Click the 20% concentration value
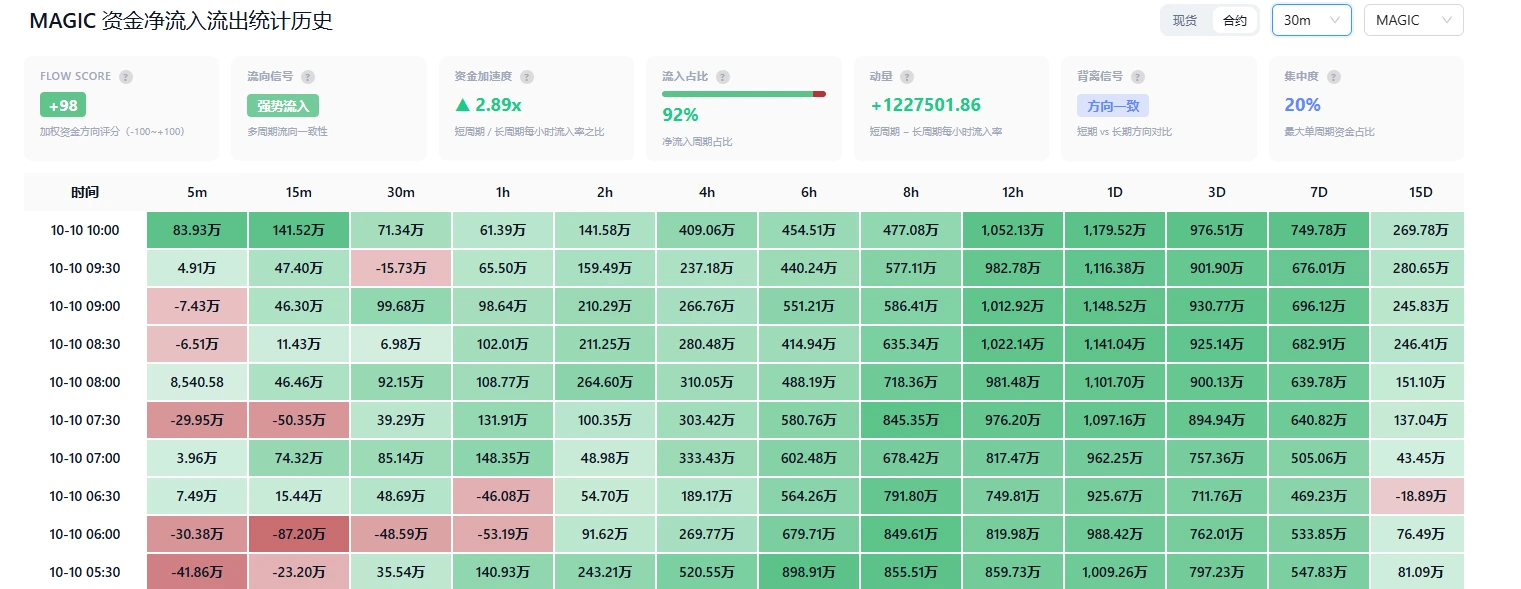This screenshot has width=1521, height=589. (x=1302, y=105)
